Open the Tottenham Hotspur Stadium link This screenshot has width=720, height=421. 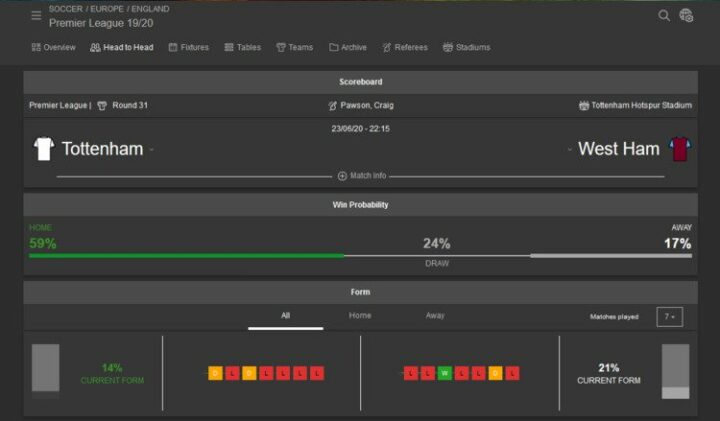641,106
